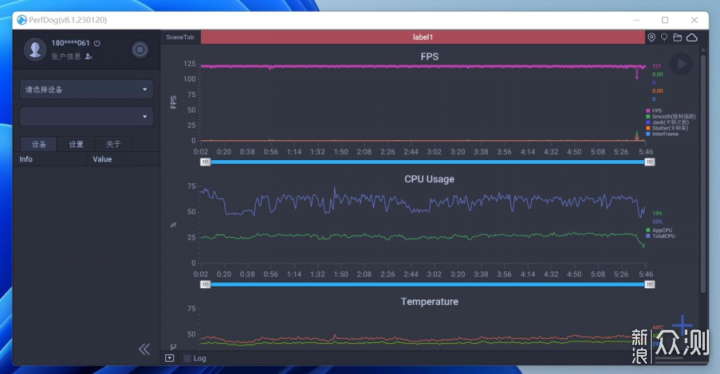This screenshot has width=720, height=374.
Task: Switch to the 关于 tab
Action: (x=113, y=144)
